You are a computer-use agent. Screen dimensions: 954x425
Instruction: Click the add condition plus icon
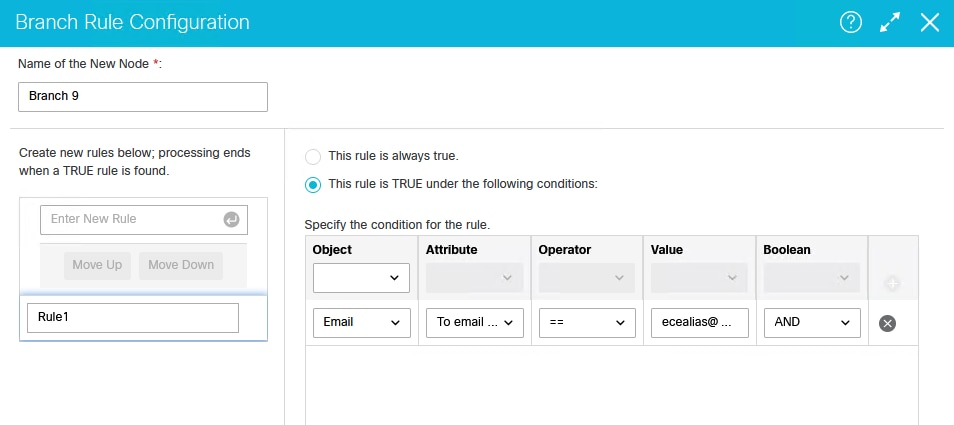coord(893,283)
